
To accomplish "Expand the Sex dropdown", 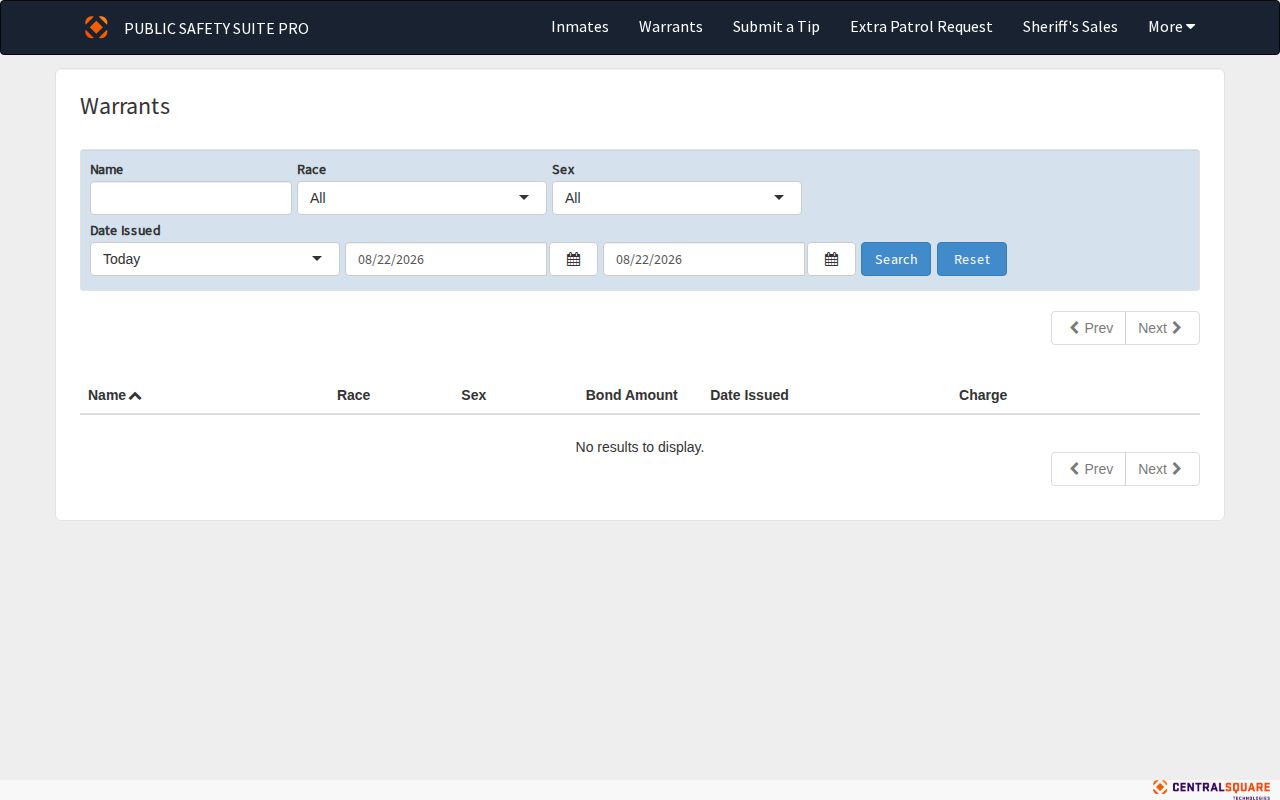I will pyautogui.click(x=677, y=198).
